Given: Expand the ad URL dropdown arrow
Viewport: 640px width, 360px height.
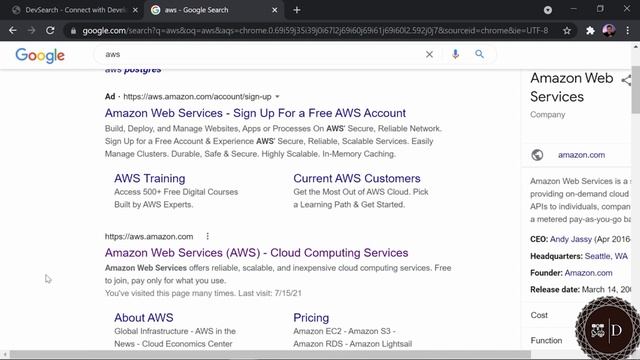Looking at the screenshot, I should click(278, 97).
